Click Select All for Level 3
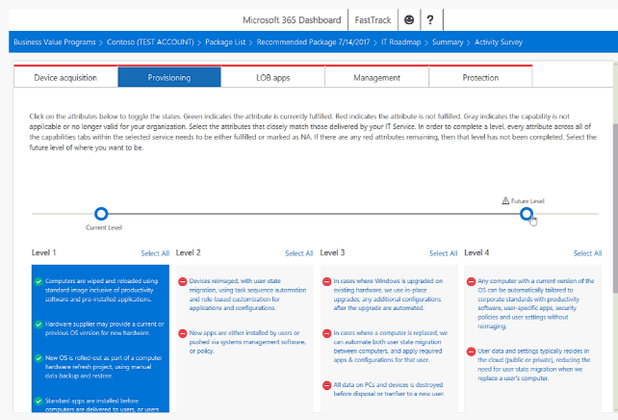 (x=443, y=253)
